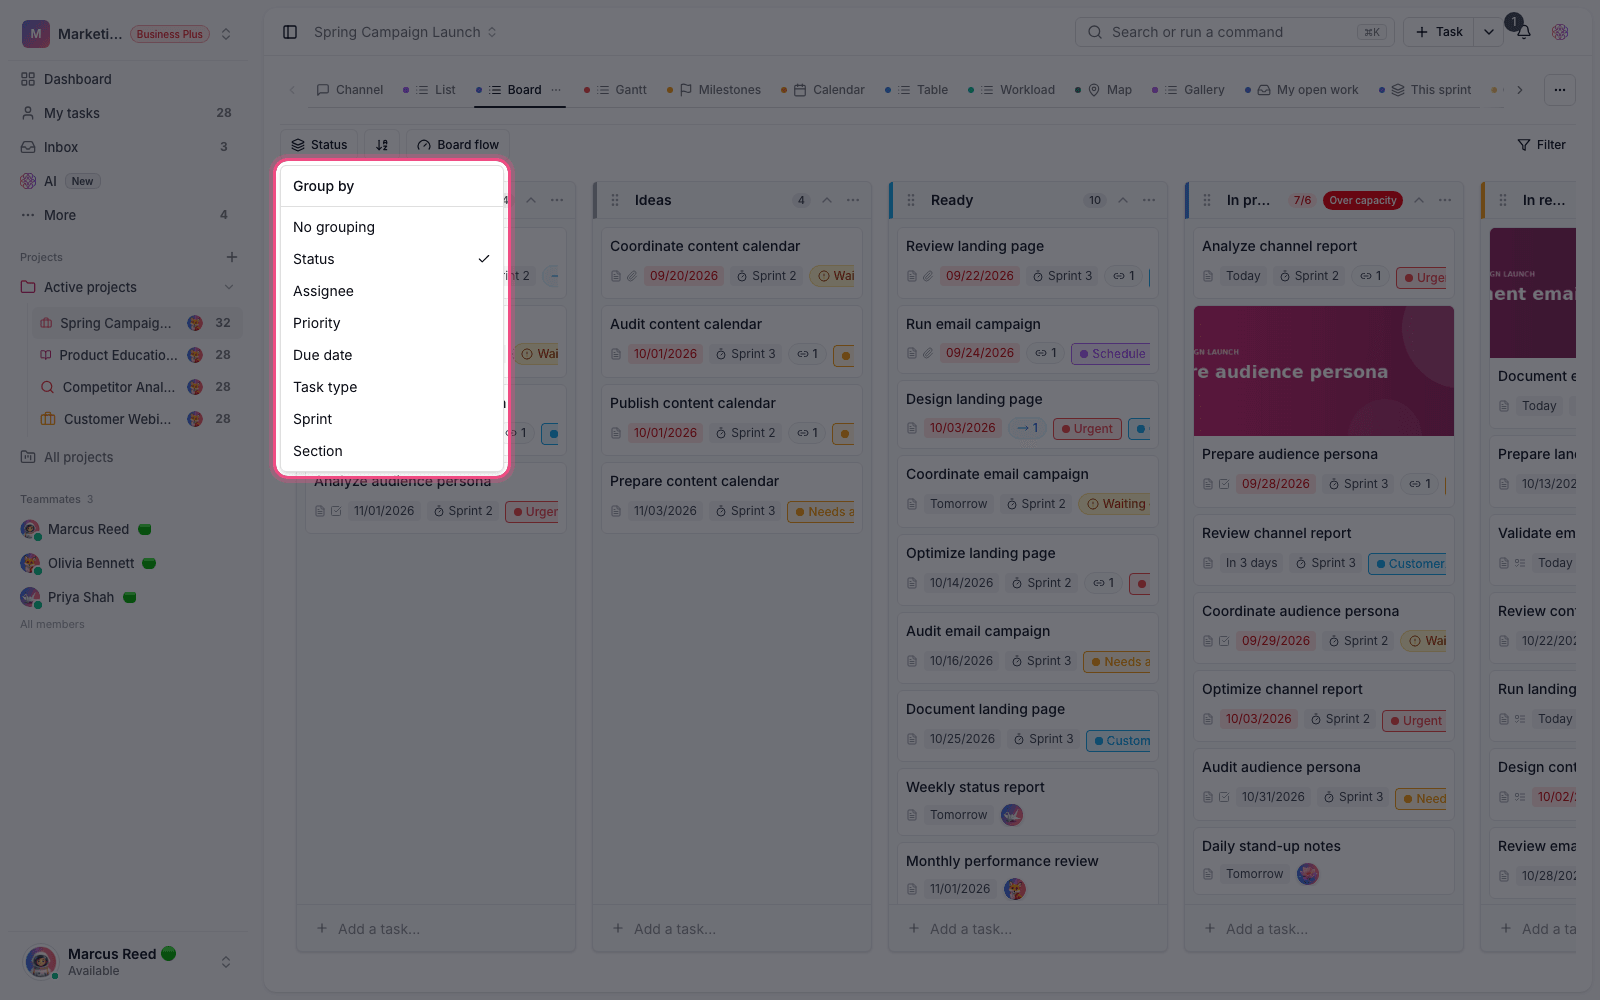Screen dimensions: 1600x1000
Task: Group board by Due date
Action: coord(392,355)
